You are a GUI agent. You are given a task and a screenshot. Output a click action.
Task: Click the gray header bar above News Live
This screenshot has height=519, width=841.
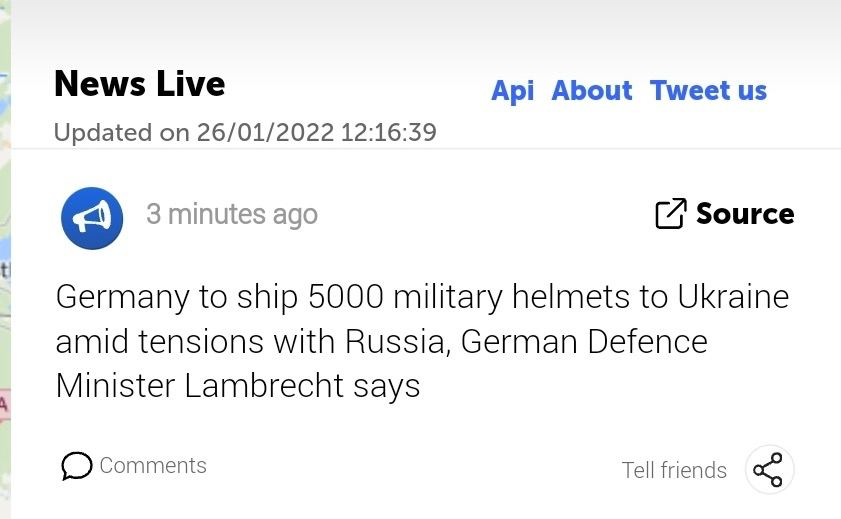pyautogui.click(x=420, y=25)
